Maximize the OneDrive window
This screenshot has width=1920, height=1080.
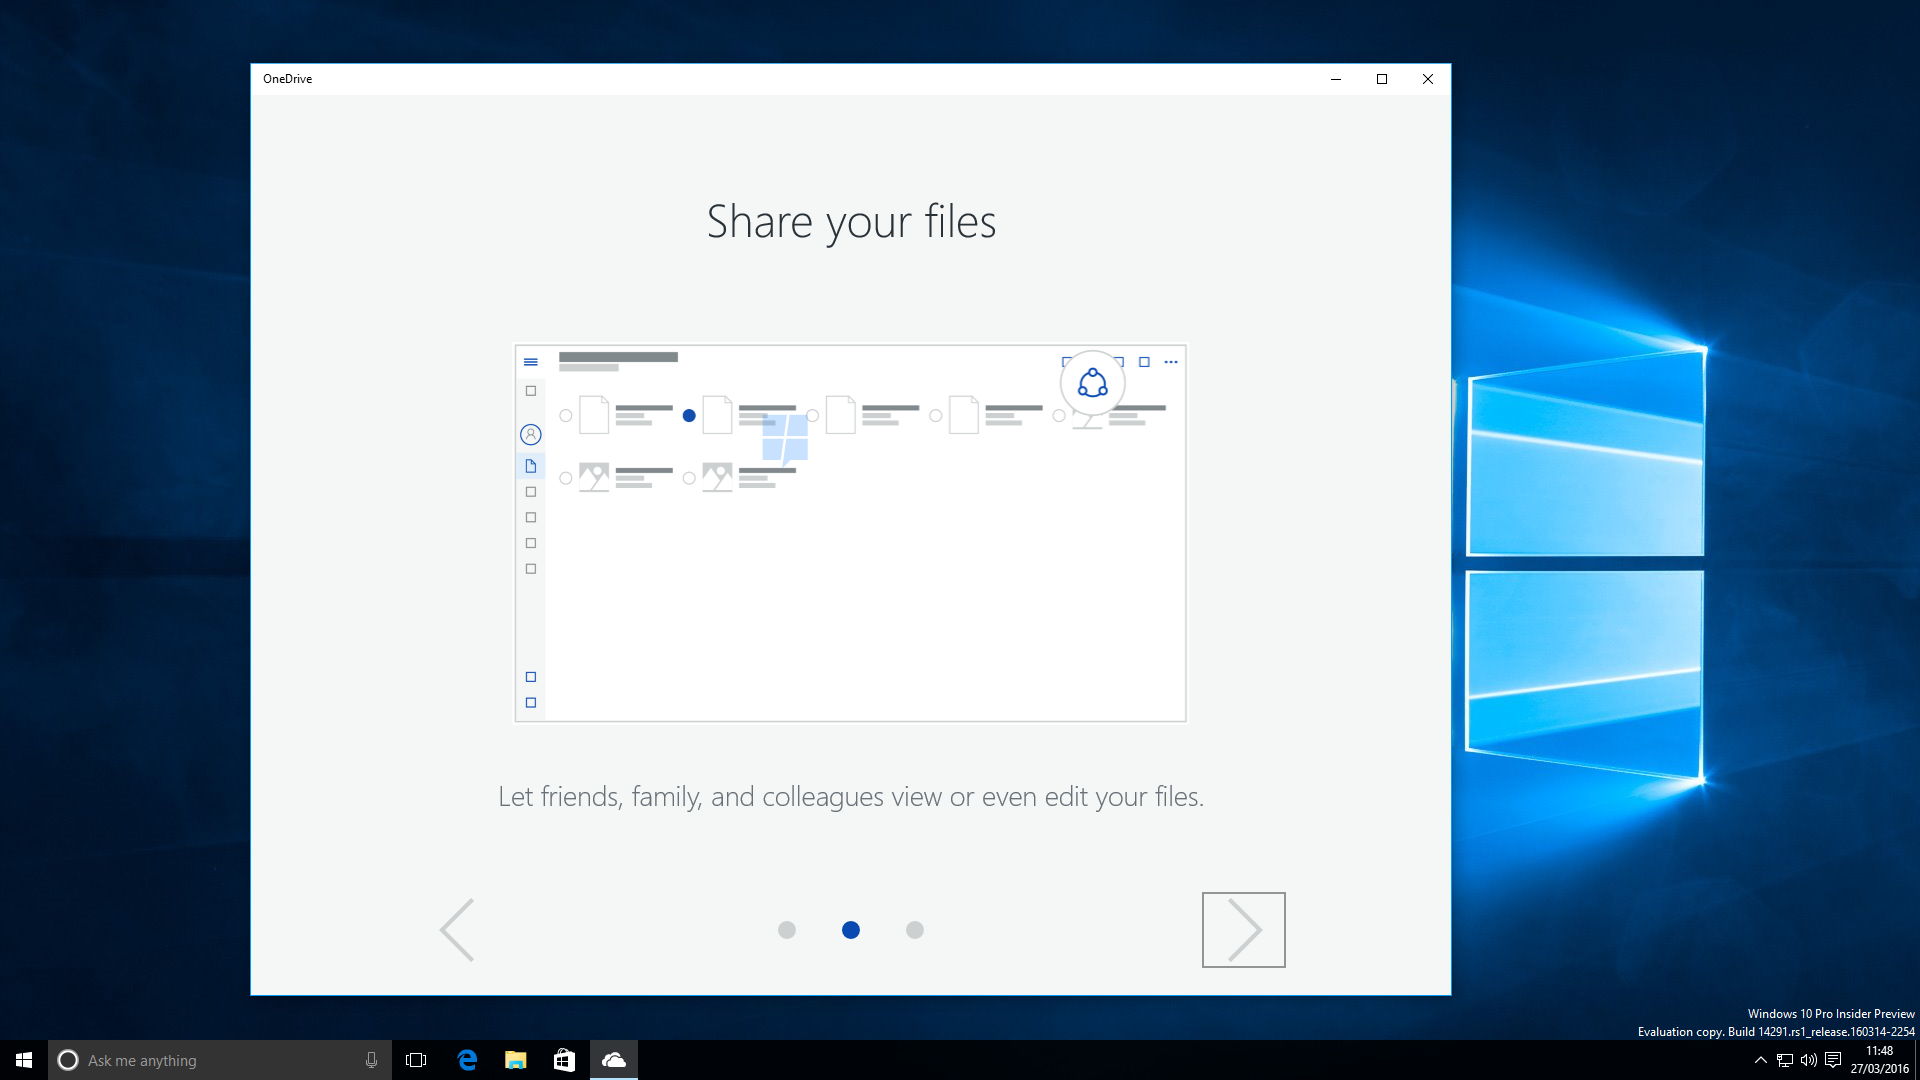tap(1382, 79)
